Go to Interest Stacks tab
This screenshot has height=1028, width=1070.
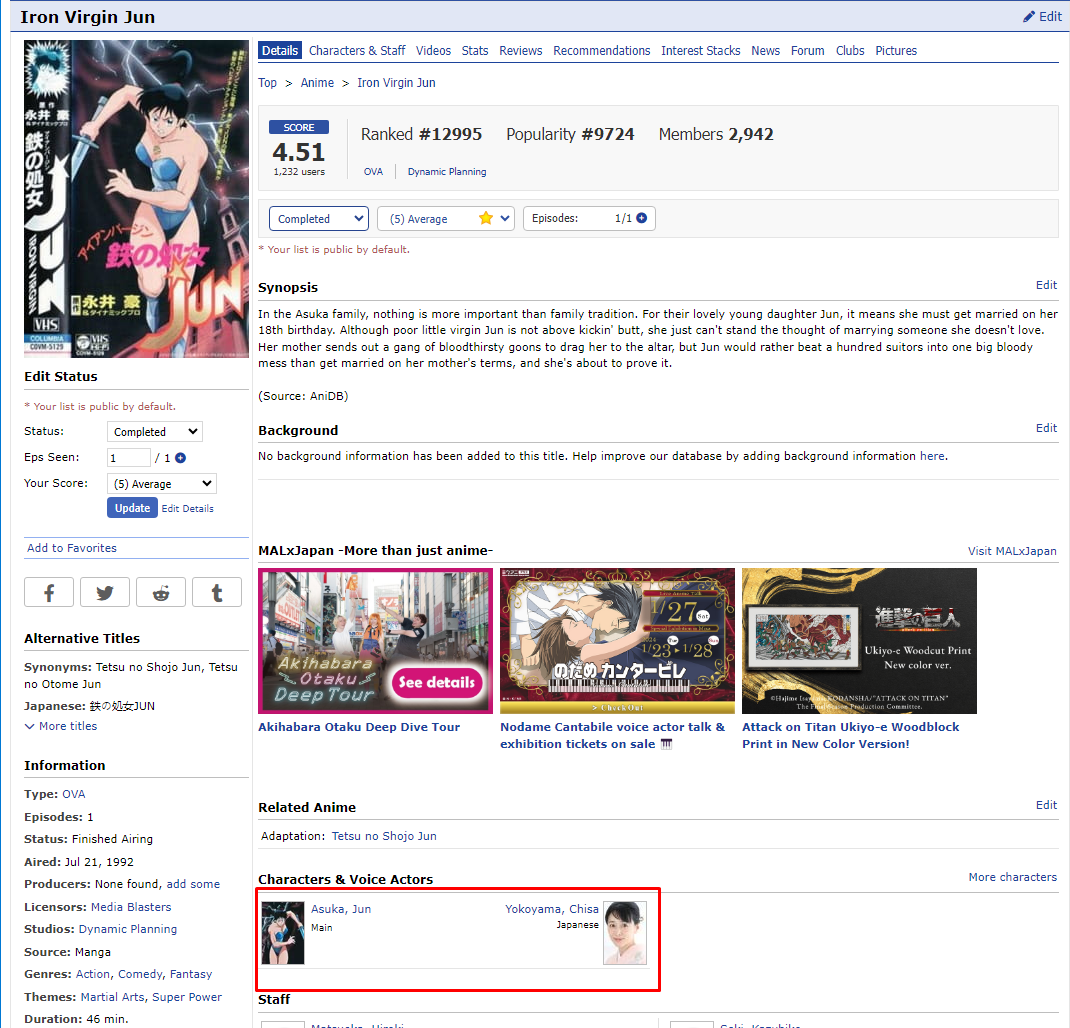tap(700, 51)
